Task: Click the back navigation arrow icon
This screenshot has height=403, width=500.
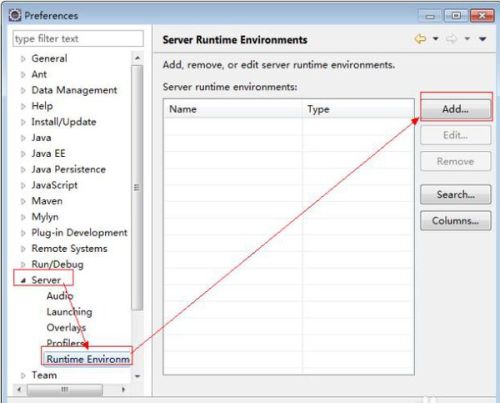Action: pos(420,39)
